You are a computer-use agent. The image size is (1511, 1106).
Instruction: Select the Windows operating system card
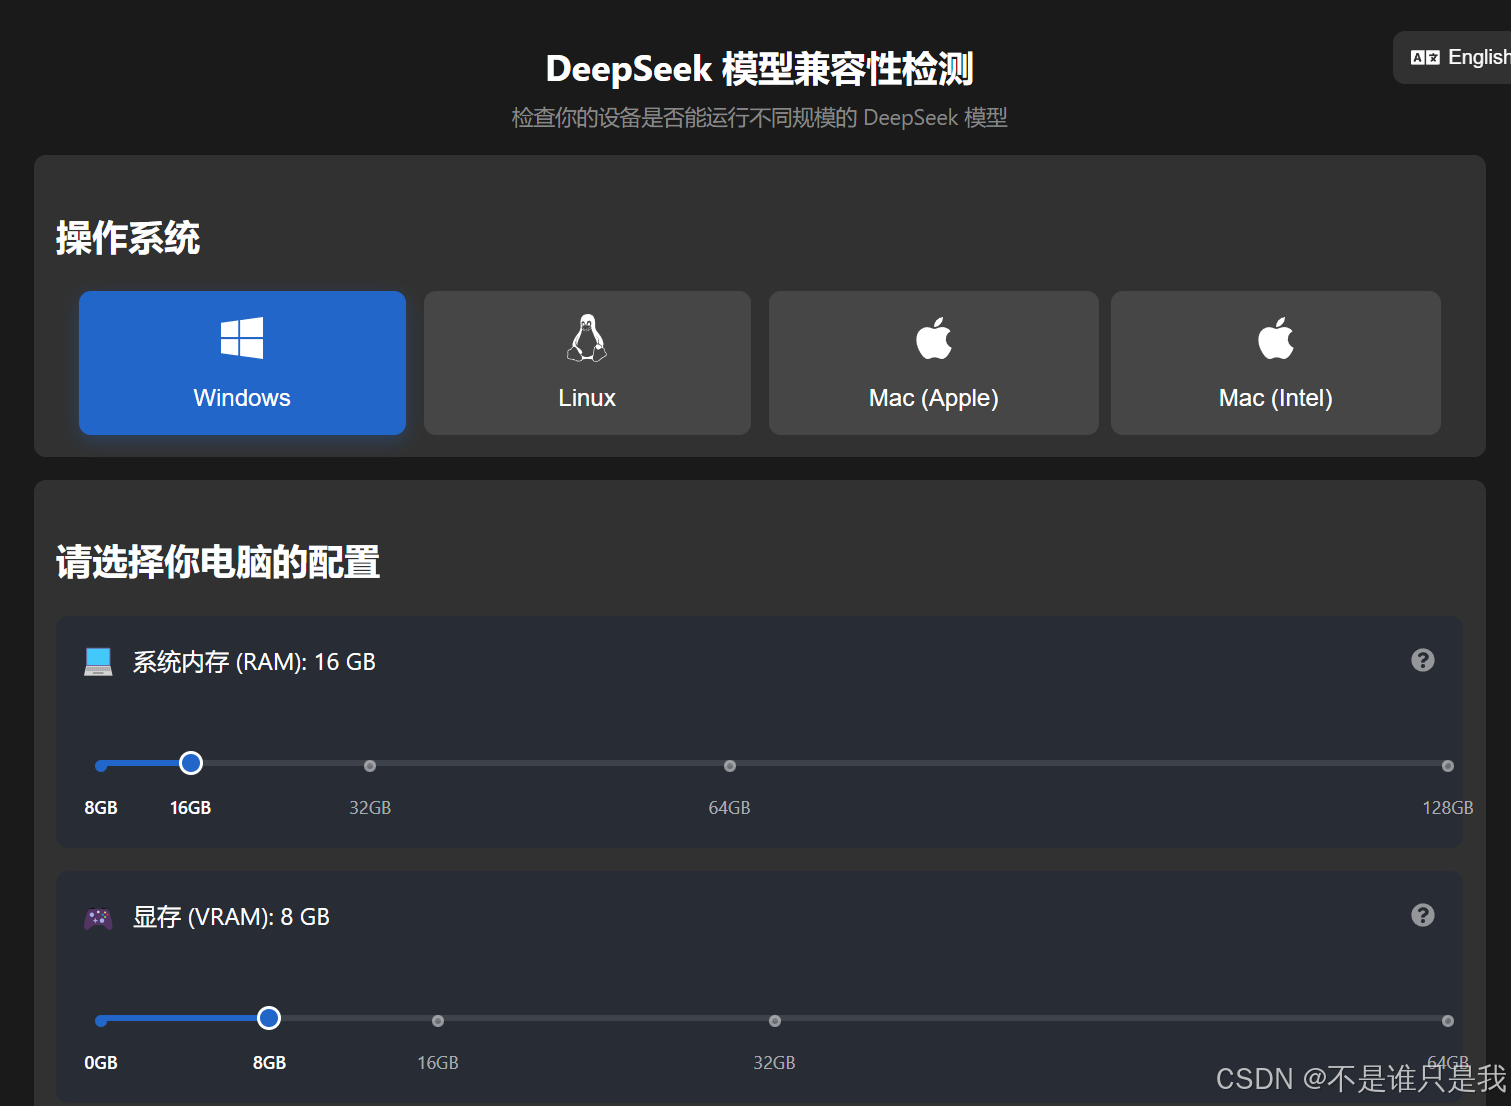coord(242,363)
